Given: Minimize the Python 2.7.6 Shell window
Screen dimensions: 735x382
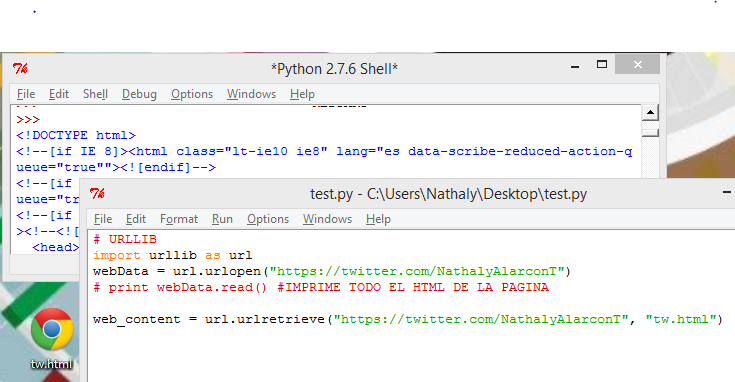Looking at the screenshot, I should coord(575,67).
